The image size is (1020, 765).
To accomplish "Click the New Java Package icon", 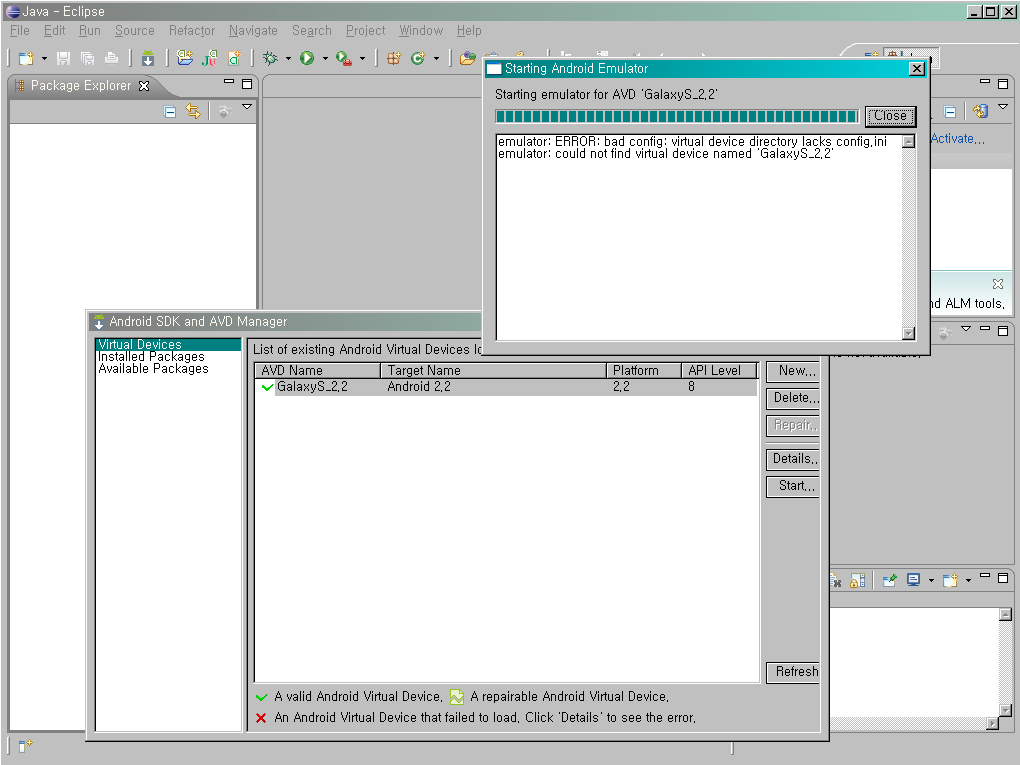I will click(x=394, y=59).
